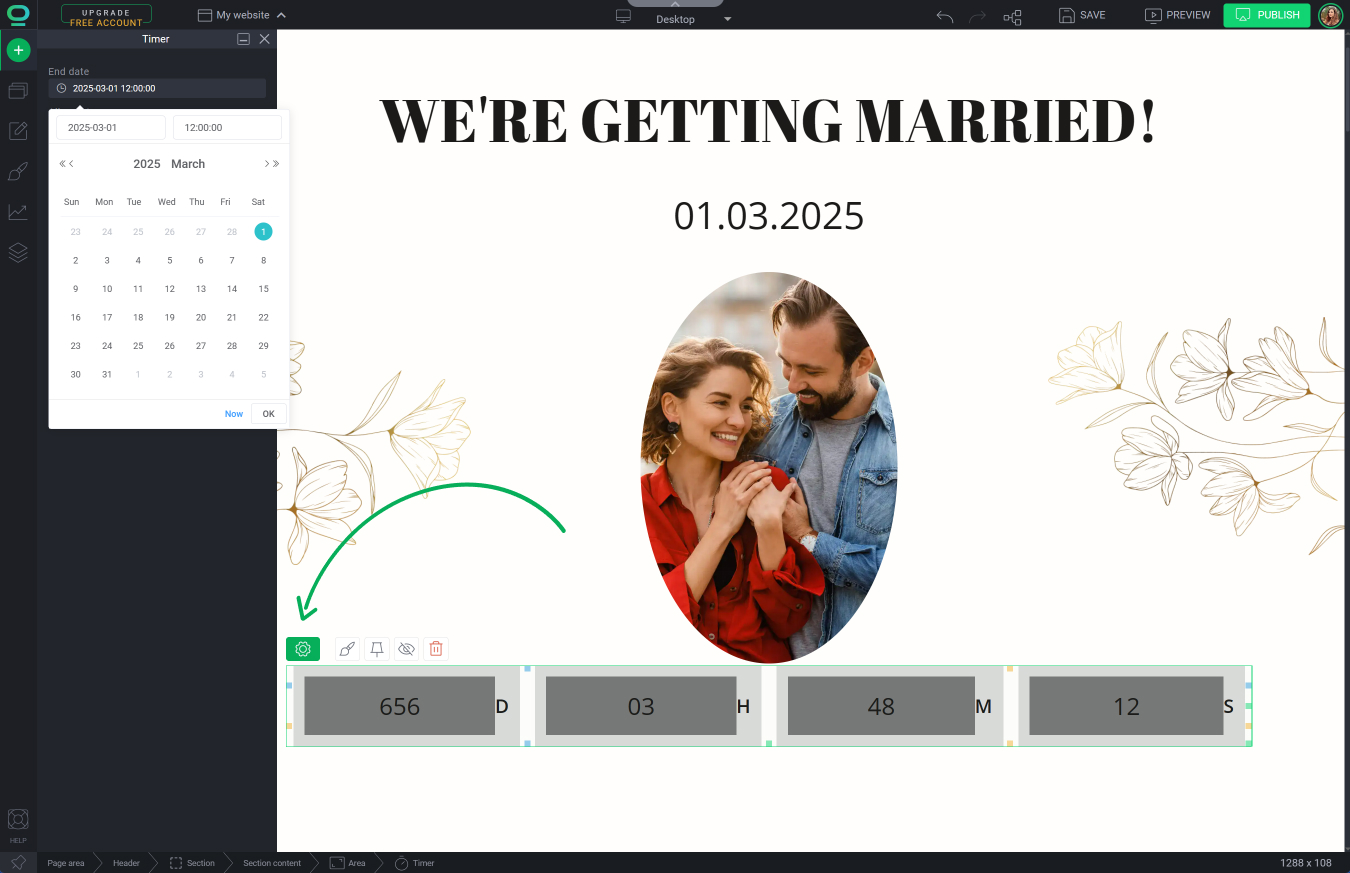
Task: Redo the last action
Action: [978, 16]
